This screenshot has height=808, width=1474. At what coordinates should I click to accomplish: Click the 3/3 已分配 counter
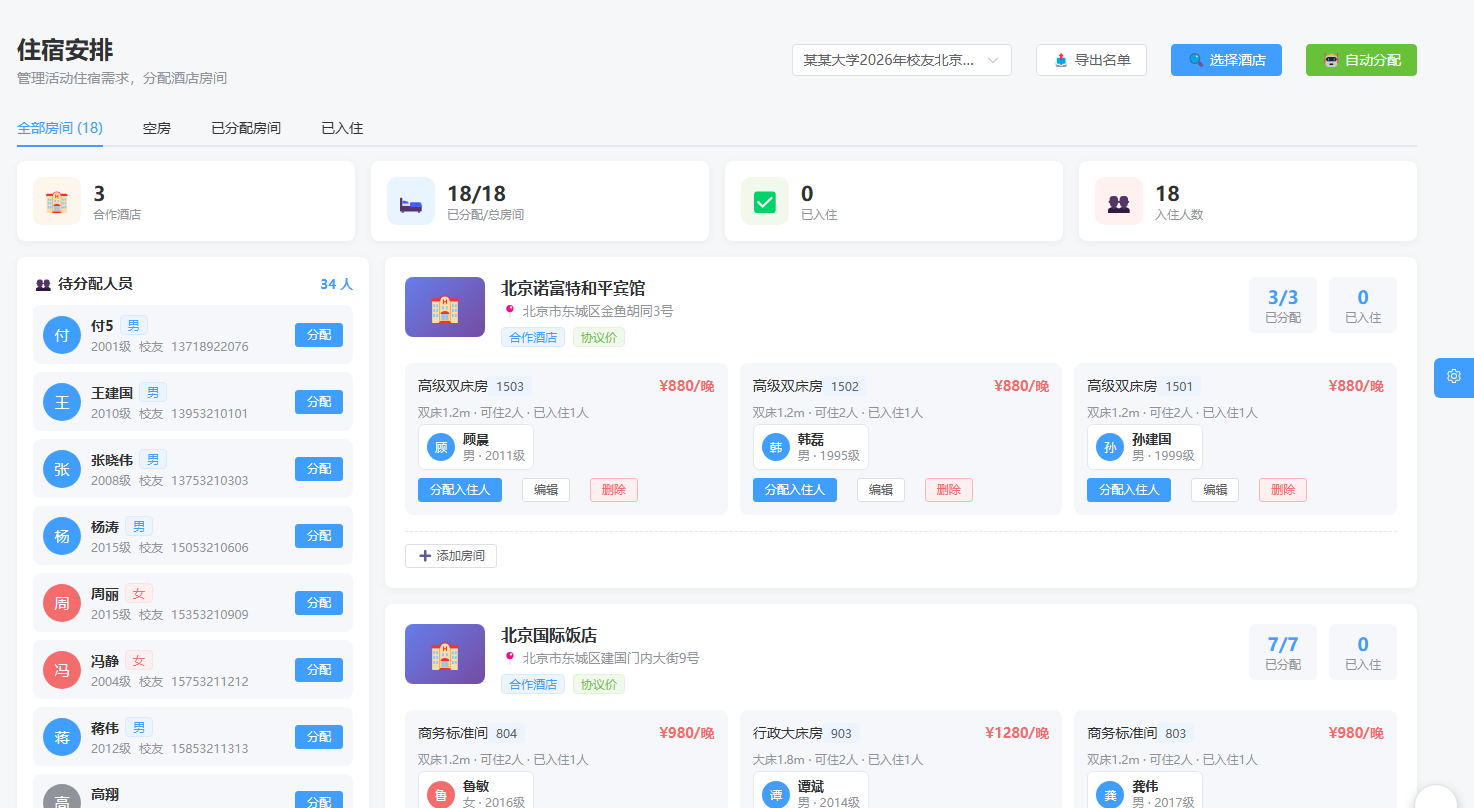coord(1283,305)
